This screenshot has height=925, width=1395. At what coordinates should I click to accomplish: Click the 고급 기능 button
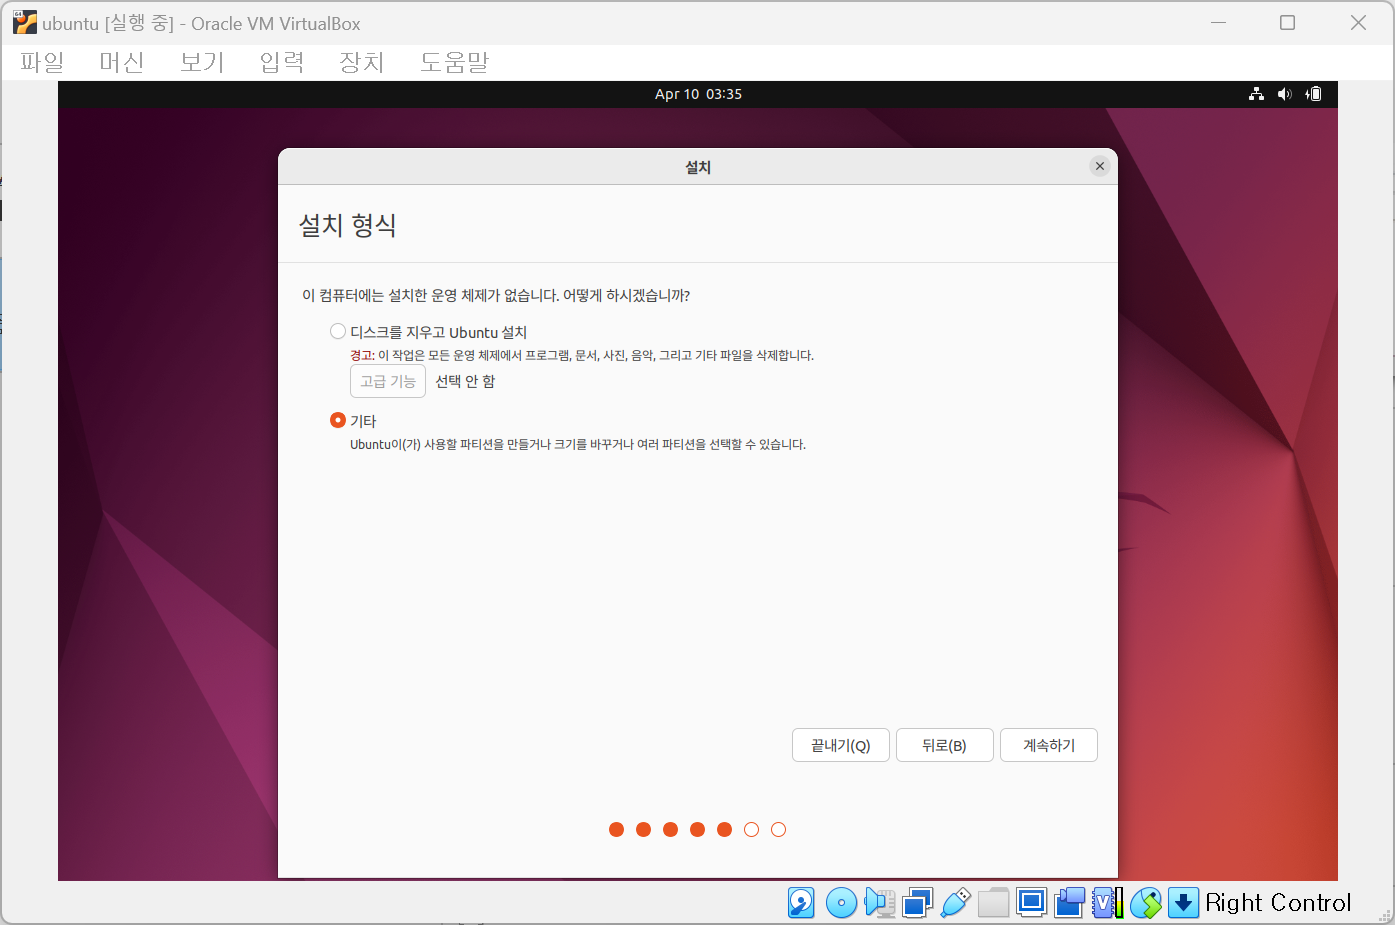click(x=388, y=381)
